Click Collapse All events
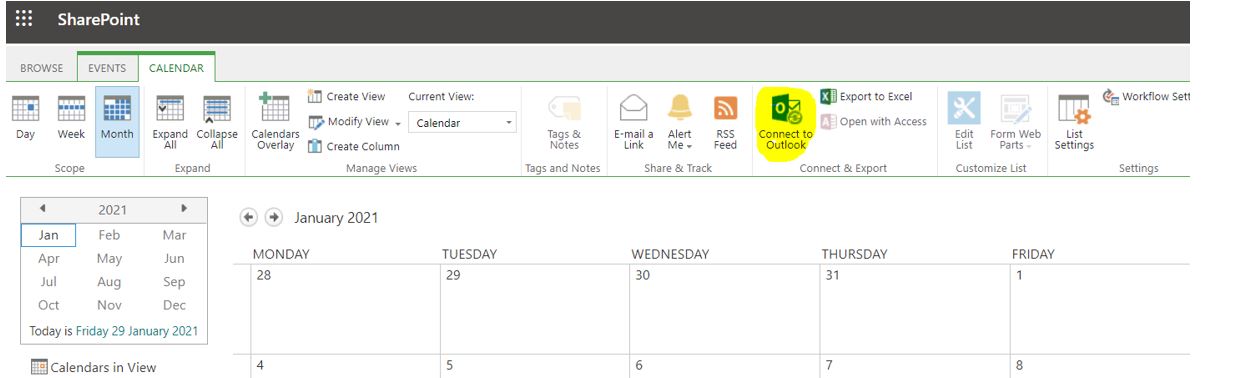The image size is (1257, 378). coord(217,122)
